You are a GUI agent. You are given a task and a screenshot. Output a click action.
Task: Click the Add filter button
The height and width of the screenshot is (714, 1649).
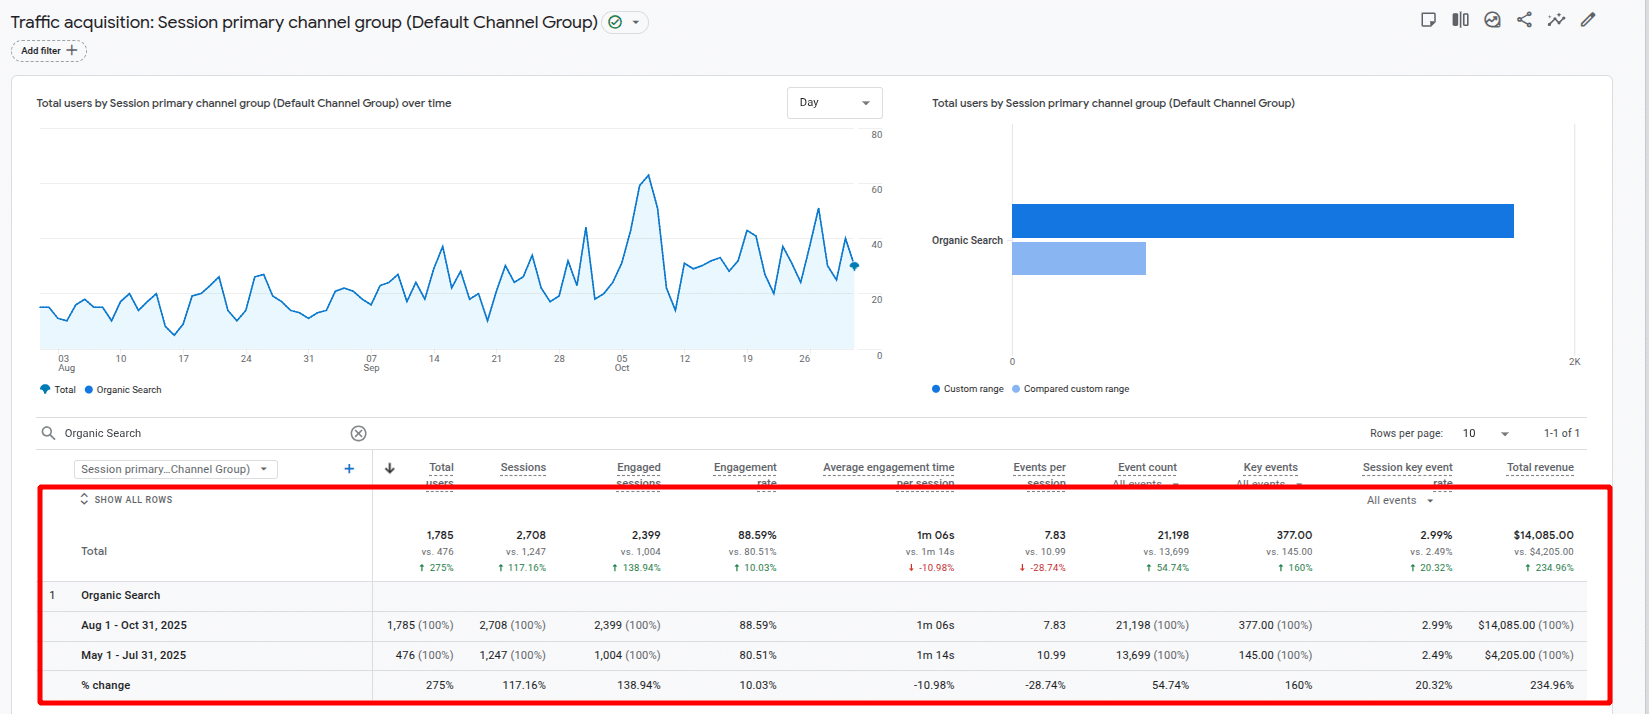[49, 51]
